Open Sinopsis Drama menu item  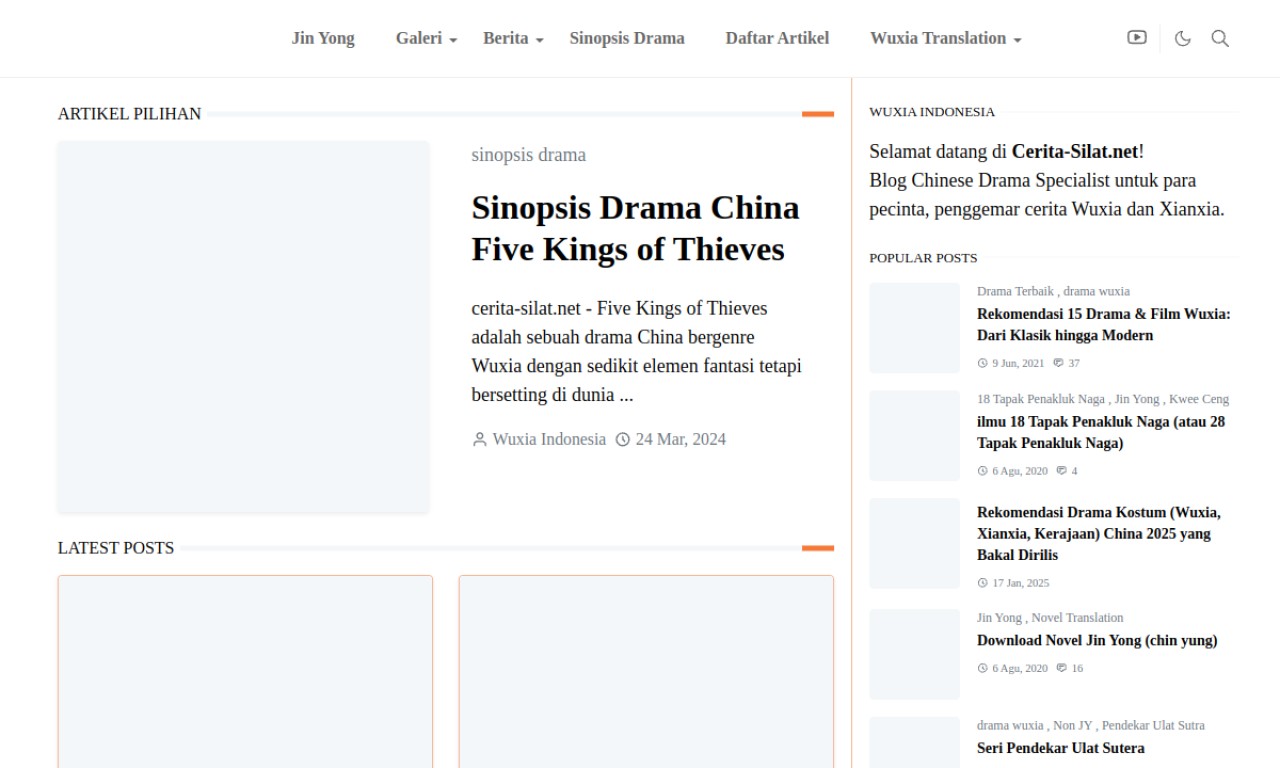pyautogui.click(x=627, y=38)
